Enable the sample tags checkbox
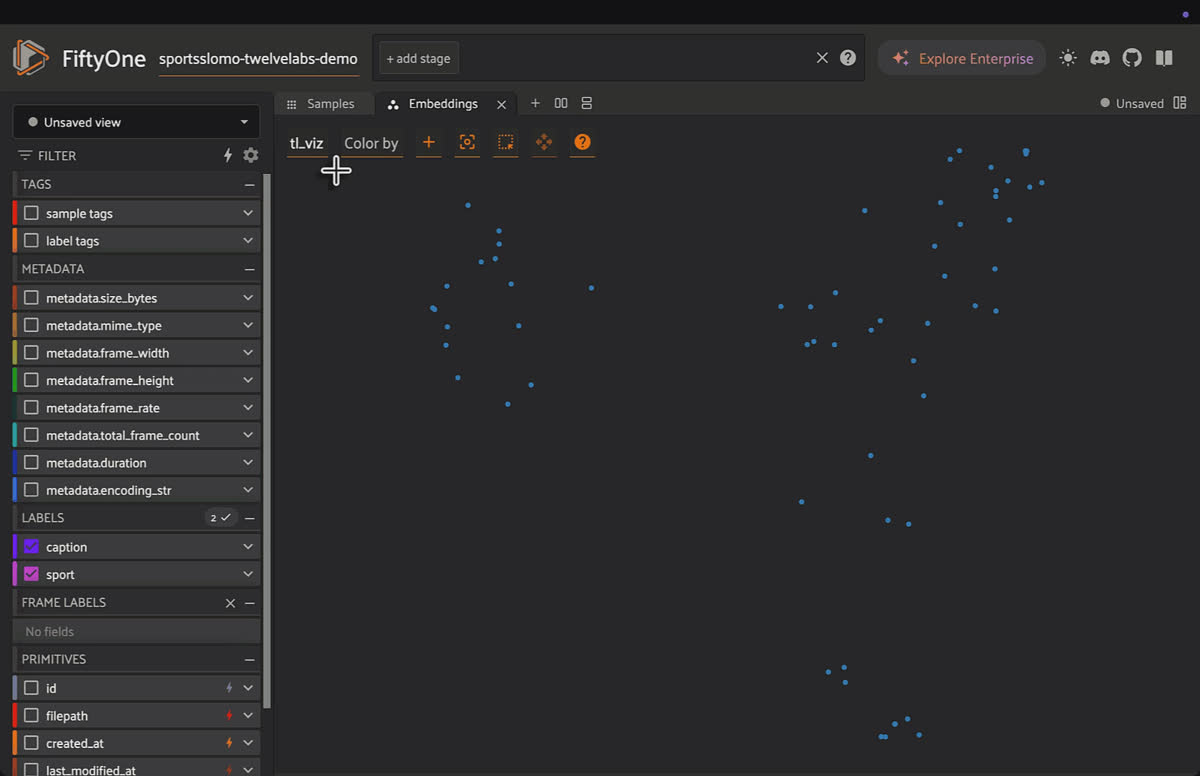 pyautogui.click(x=31, y=213)
